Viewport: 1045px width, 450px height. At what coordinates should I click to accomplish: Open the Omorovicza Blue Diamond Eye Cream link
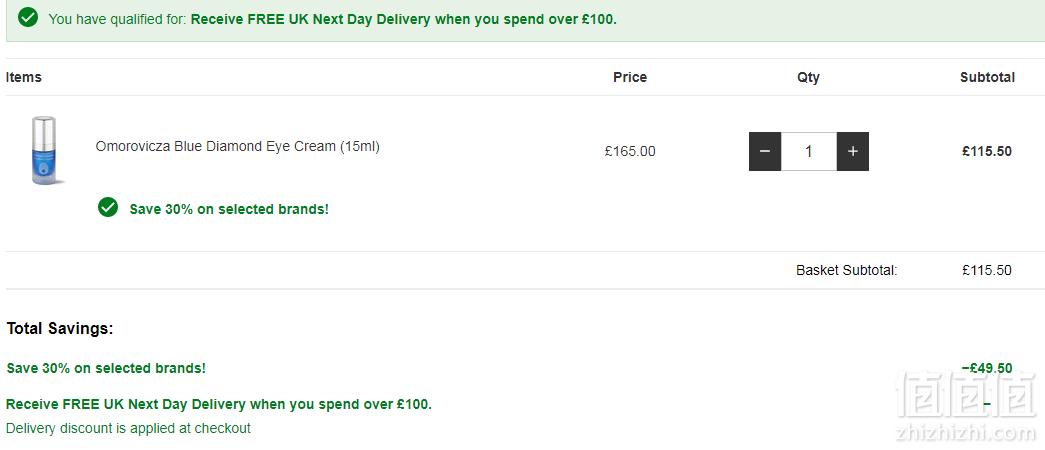237,146
